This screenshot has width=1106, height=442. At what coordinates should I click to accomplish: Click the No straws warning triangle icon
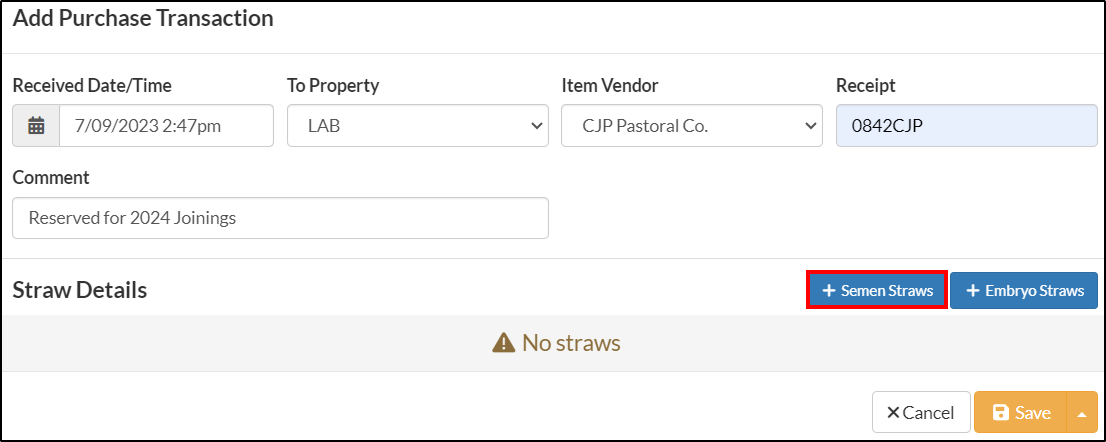pyautogui.click(x=504, y=343)
